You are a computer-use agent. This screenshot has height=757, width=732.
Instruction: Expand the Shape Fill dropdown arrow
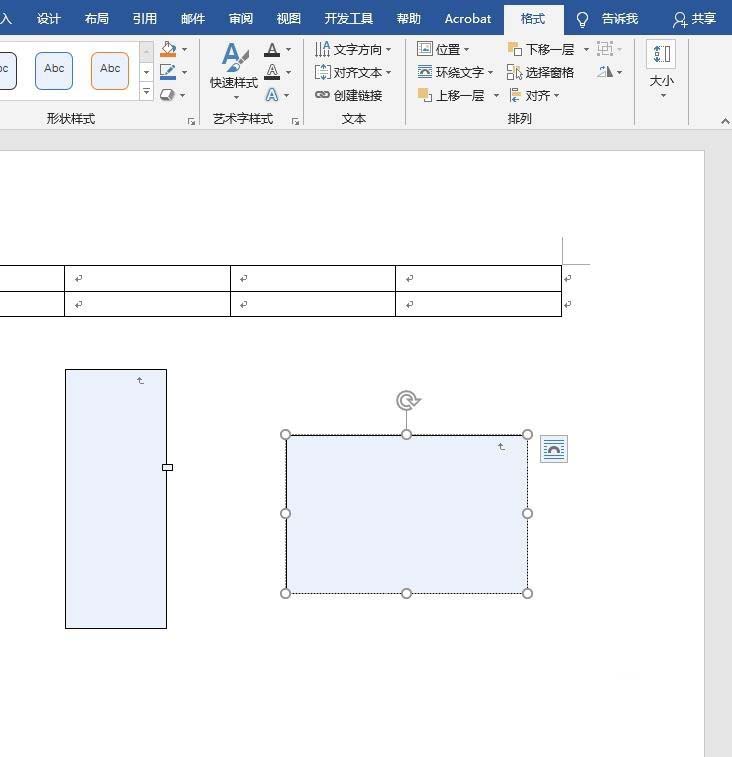(x=184, y=49)
